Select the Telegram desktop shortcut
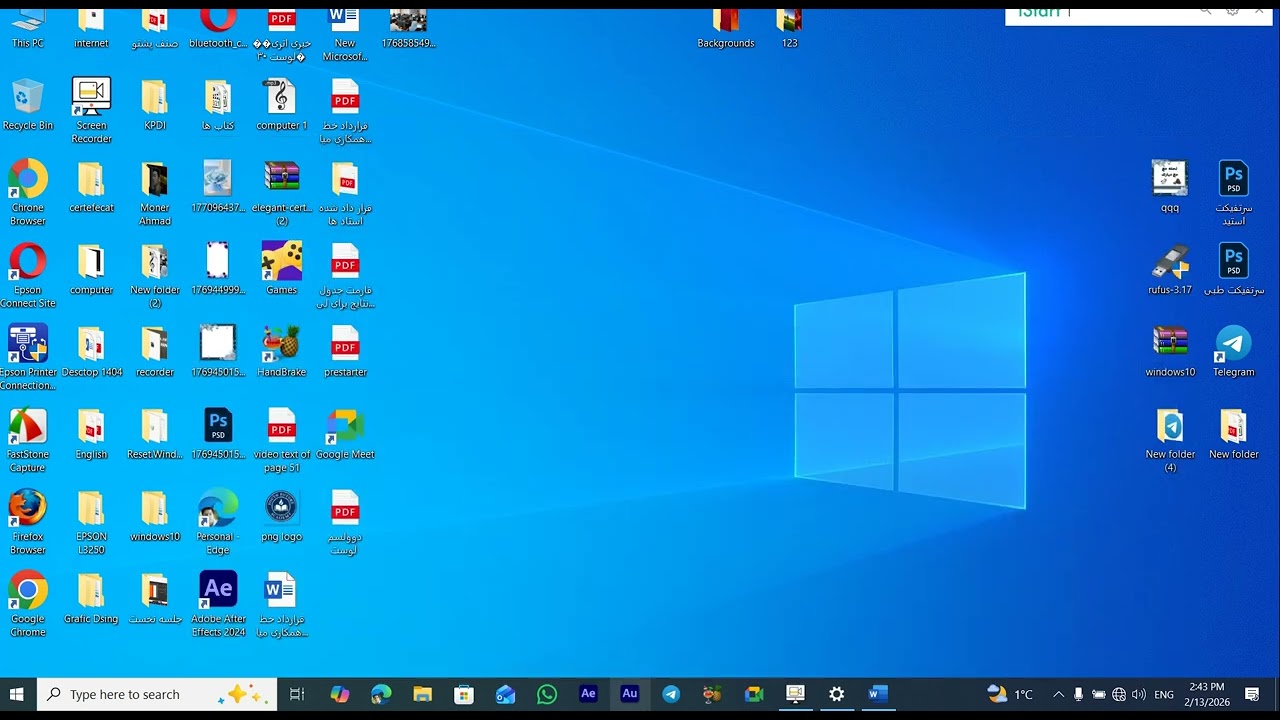The height and width of the screenshot is (720, 1280). pos(1233,351)
